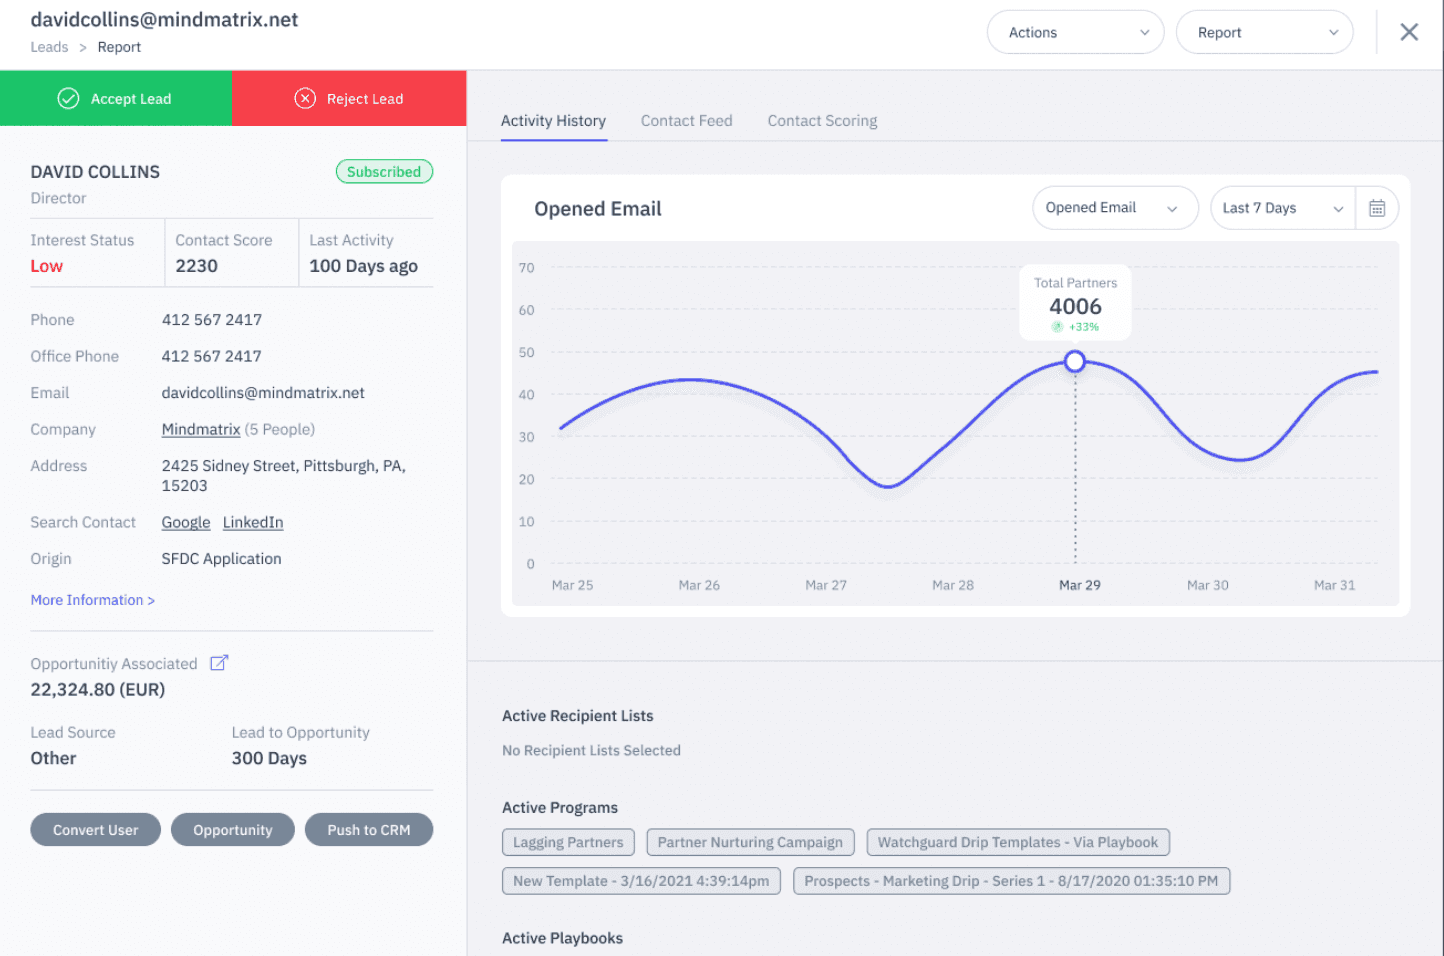The height and width of the screenshot is (956, 1444).
Task: Select the Partner Nurturing Campaign tag
Action: click(750, 842)
